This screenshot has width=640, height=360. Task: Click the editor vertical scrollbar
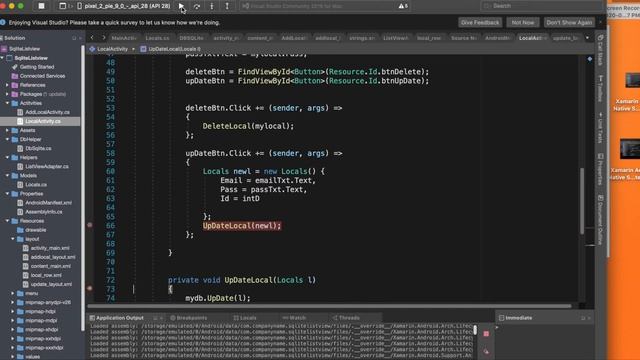coord(582,201)
